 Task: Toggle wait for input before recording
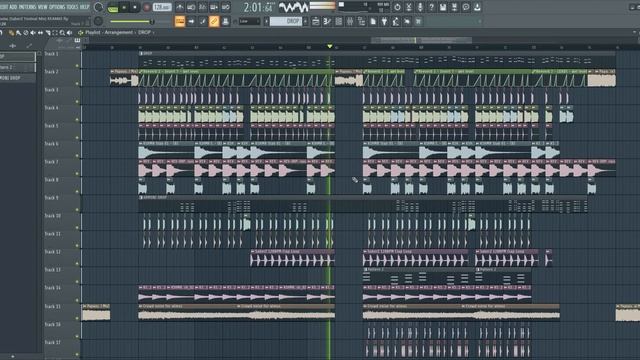click(x=191, y=7)
